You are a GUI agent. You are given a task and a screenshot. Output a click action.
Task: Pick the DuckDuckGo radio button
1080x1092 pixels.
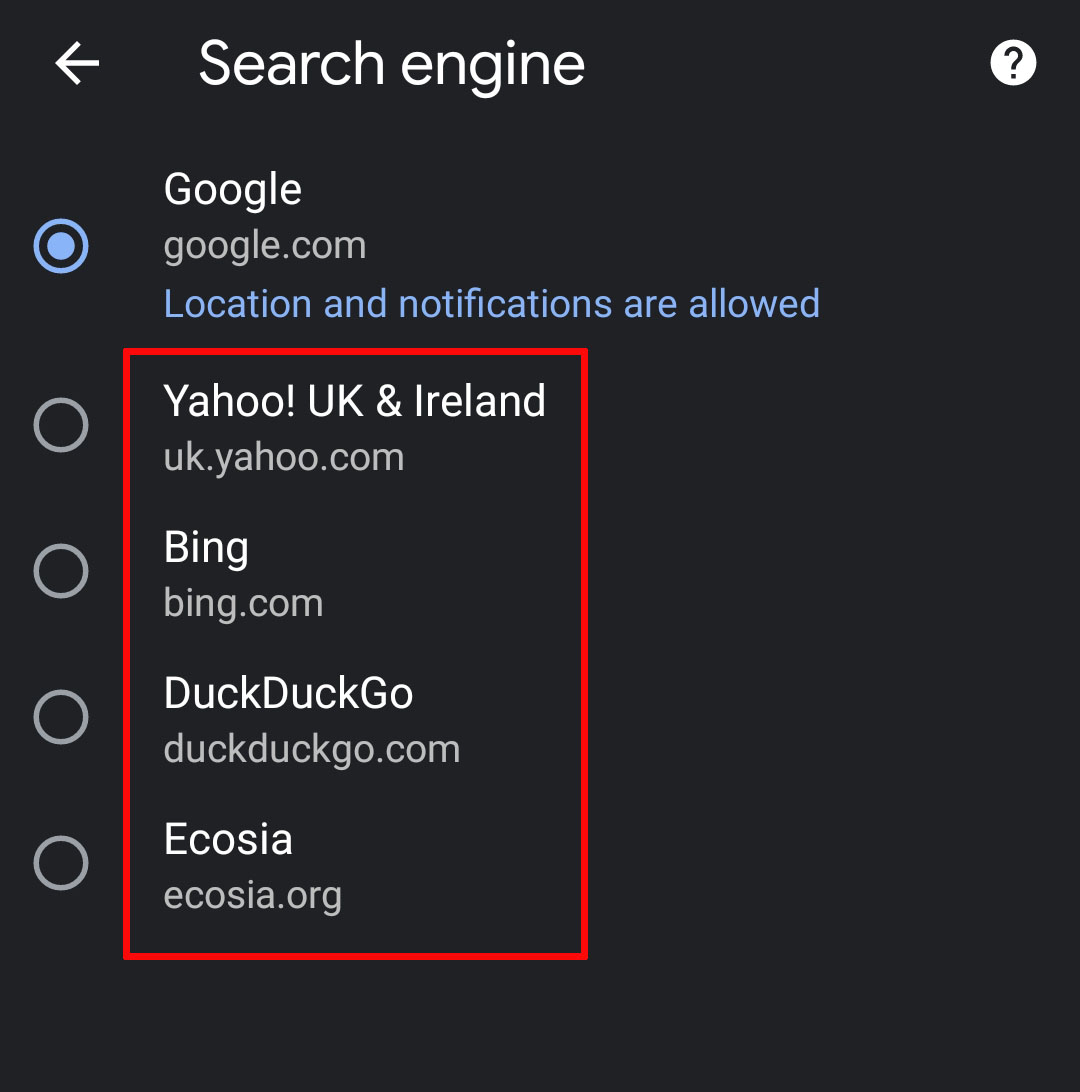click(x=61, y=717)
